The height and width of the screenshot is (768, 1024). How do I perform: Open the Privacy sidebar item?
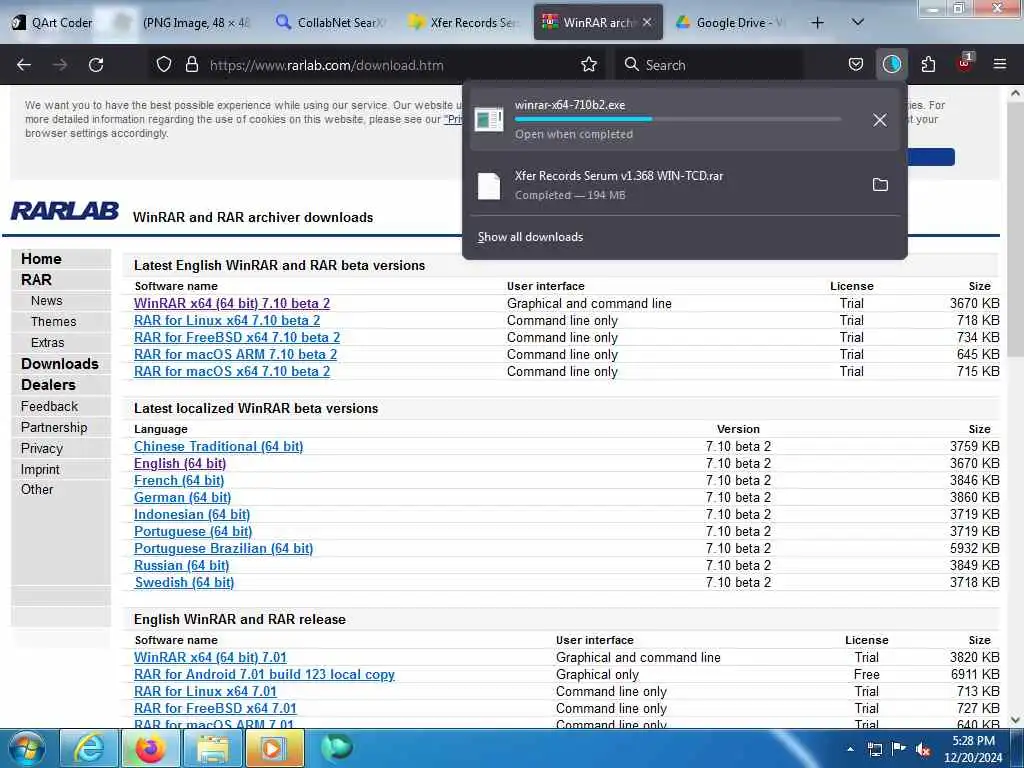coord(42,448)
